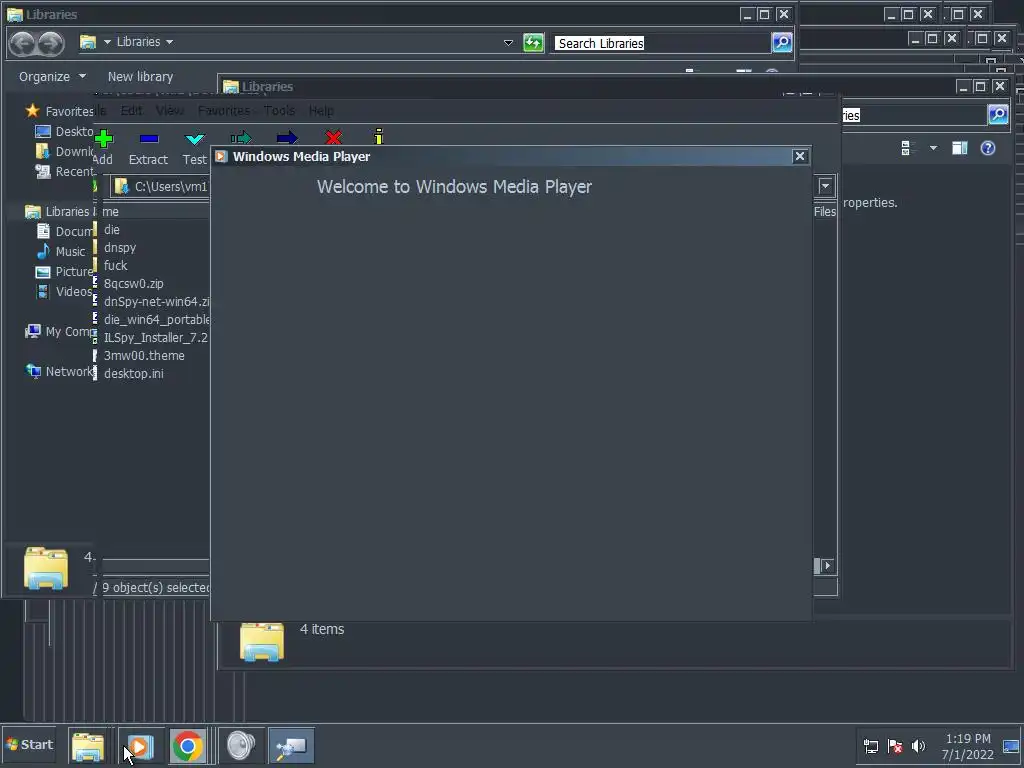1024x768 pixels.
Task: Click the speaker app icon on taskbar
Action: (241, 746)
